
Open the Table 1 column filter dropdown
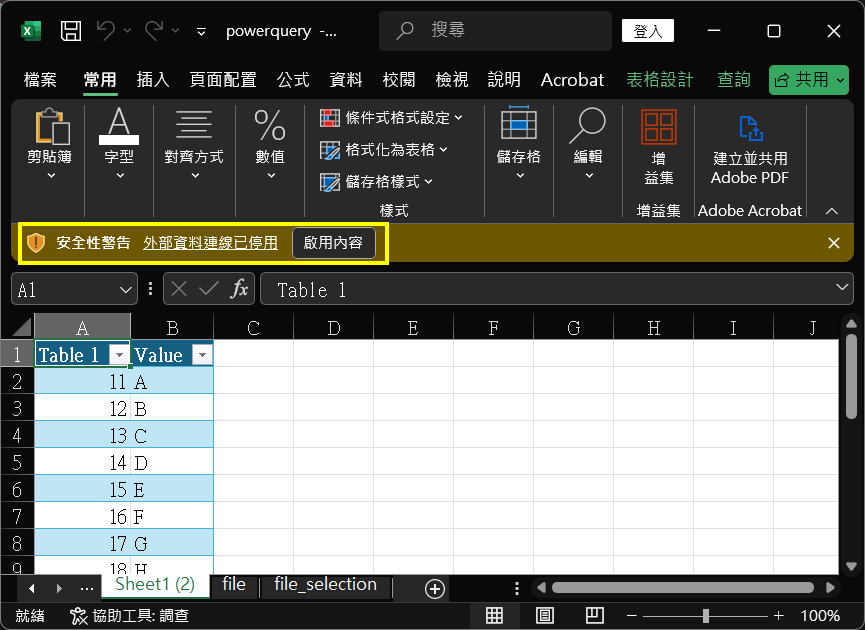tap(119, 355)
